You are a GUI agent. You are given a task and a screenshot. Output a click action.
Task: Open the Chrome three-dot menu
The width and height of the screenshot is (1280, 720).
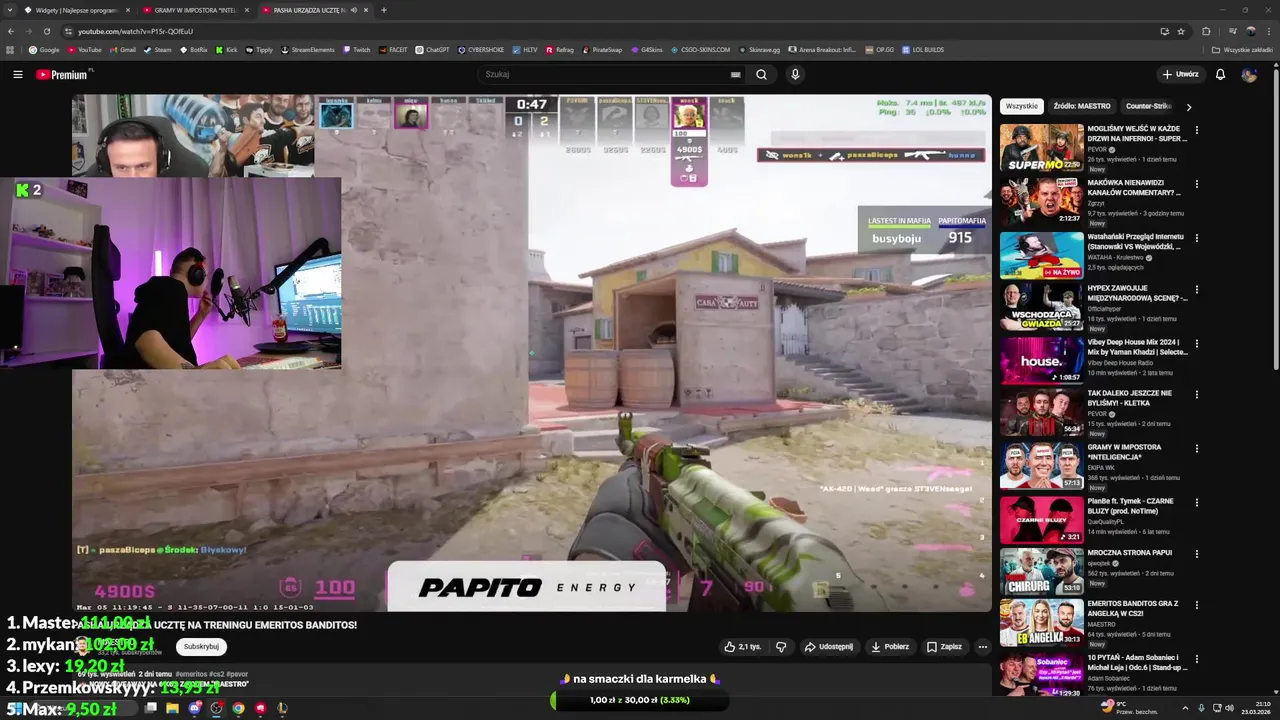tap(1269, 31)
